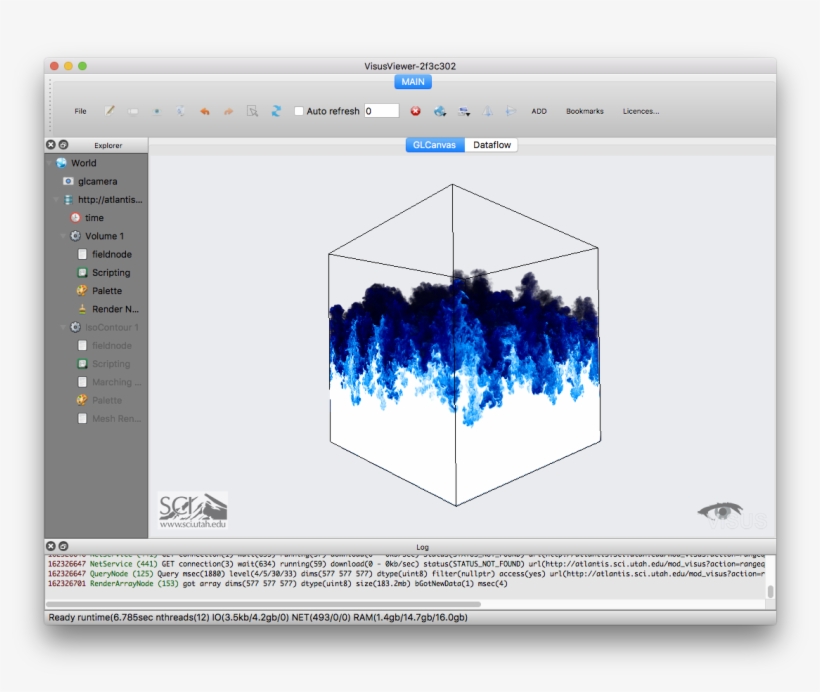820x692 pixels.
Task: Click the undo arrow in toolbar
Action: click(205, 111)
